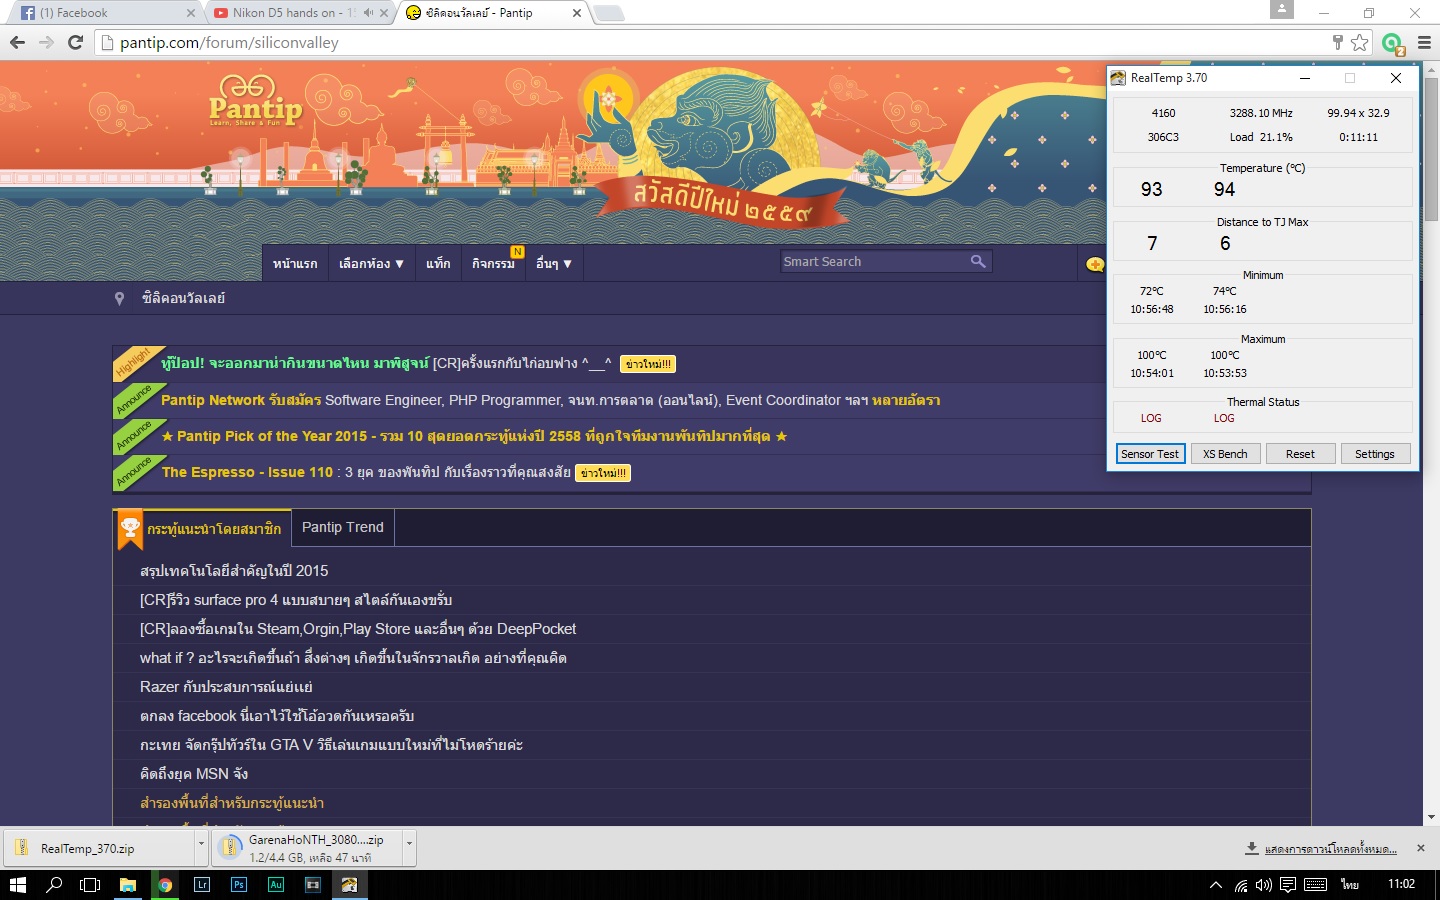Open the 'what if ?' topic
1440x900 pixels.
353,658
